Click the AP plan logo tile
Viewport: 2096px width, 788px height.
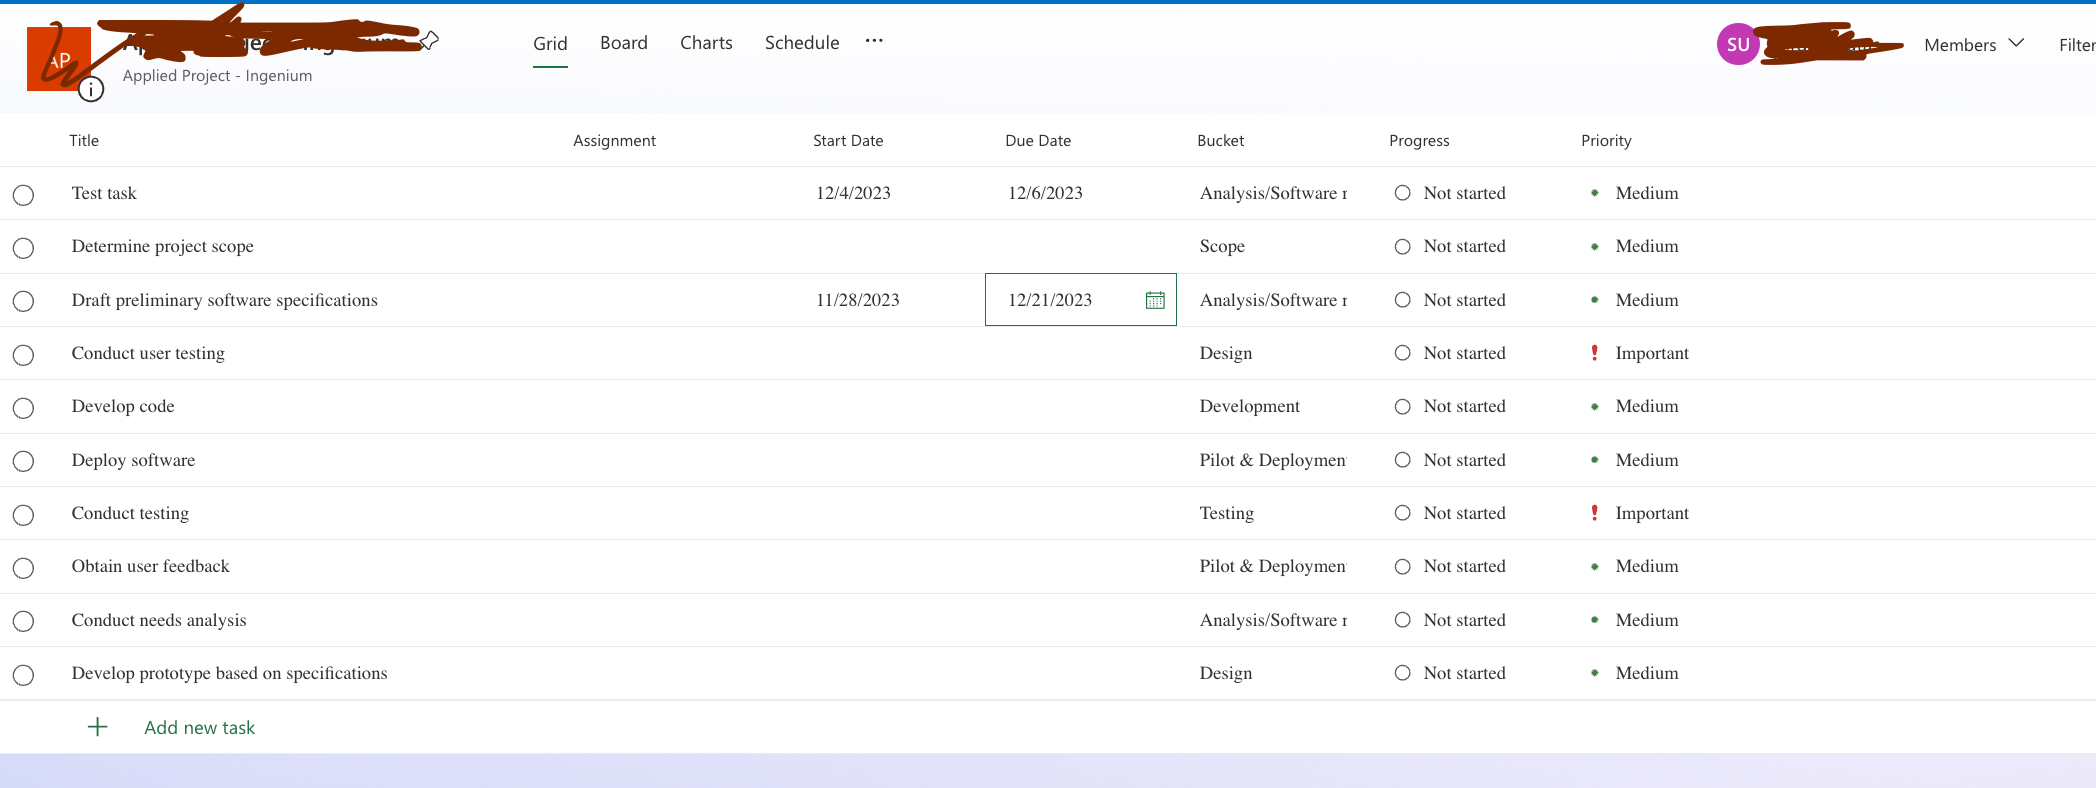pyautogui.click(x=59, y=59)
